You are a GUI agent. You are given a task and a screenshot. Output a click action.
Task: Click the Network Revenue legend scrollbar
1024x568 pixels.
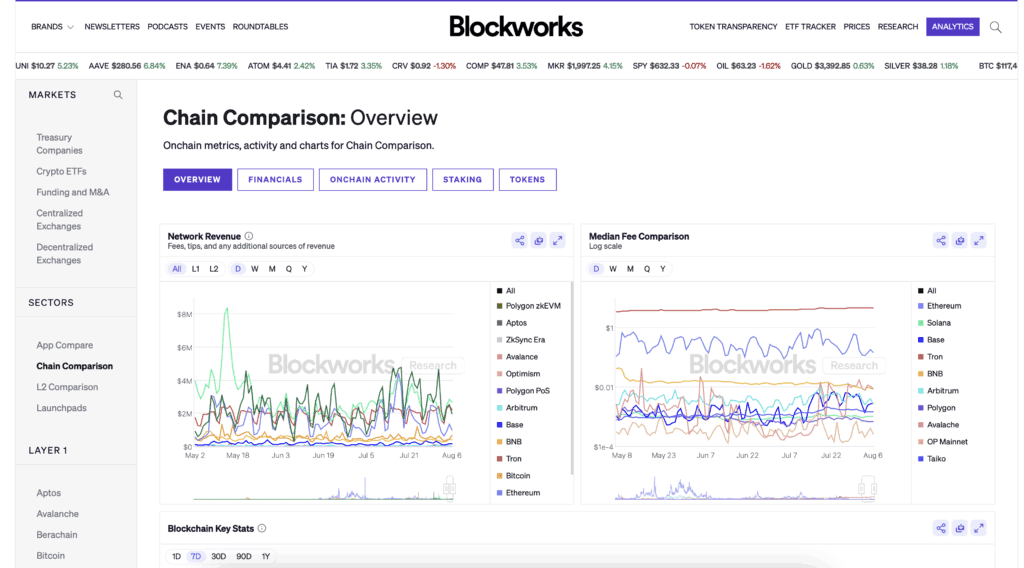pos(572,379)
